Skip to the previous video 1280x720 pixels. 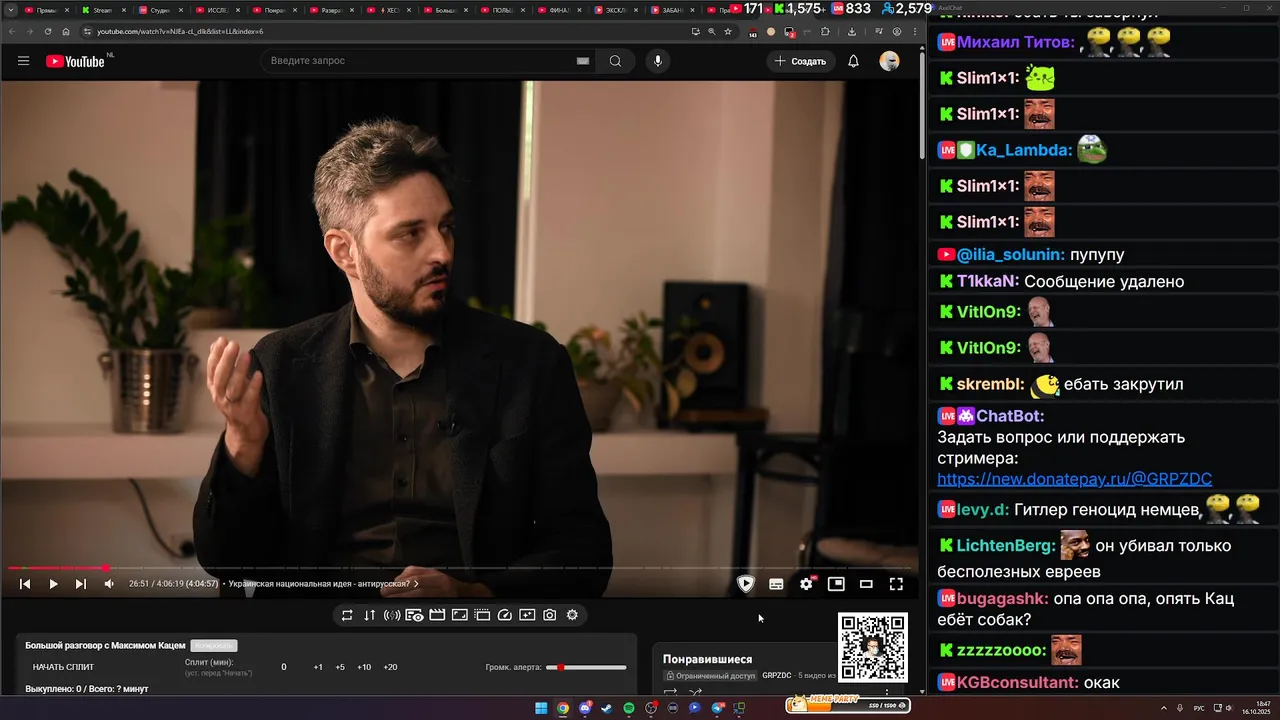coord(25,584)
